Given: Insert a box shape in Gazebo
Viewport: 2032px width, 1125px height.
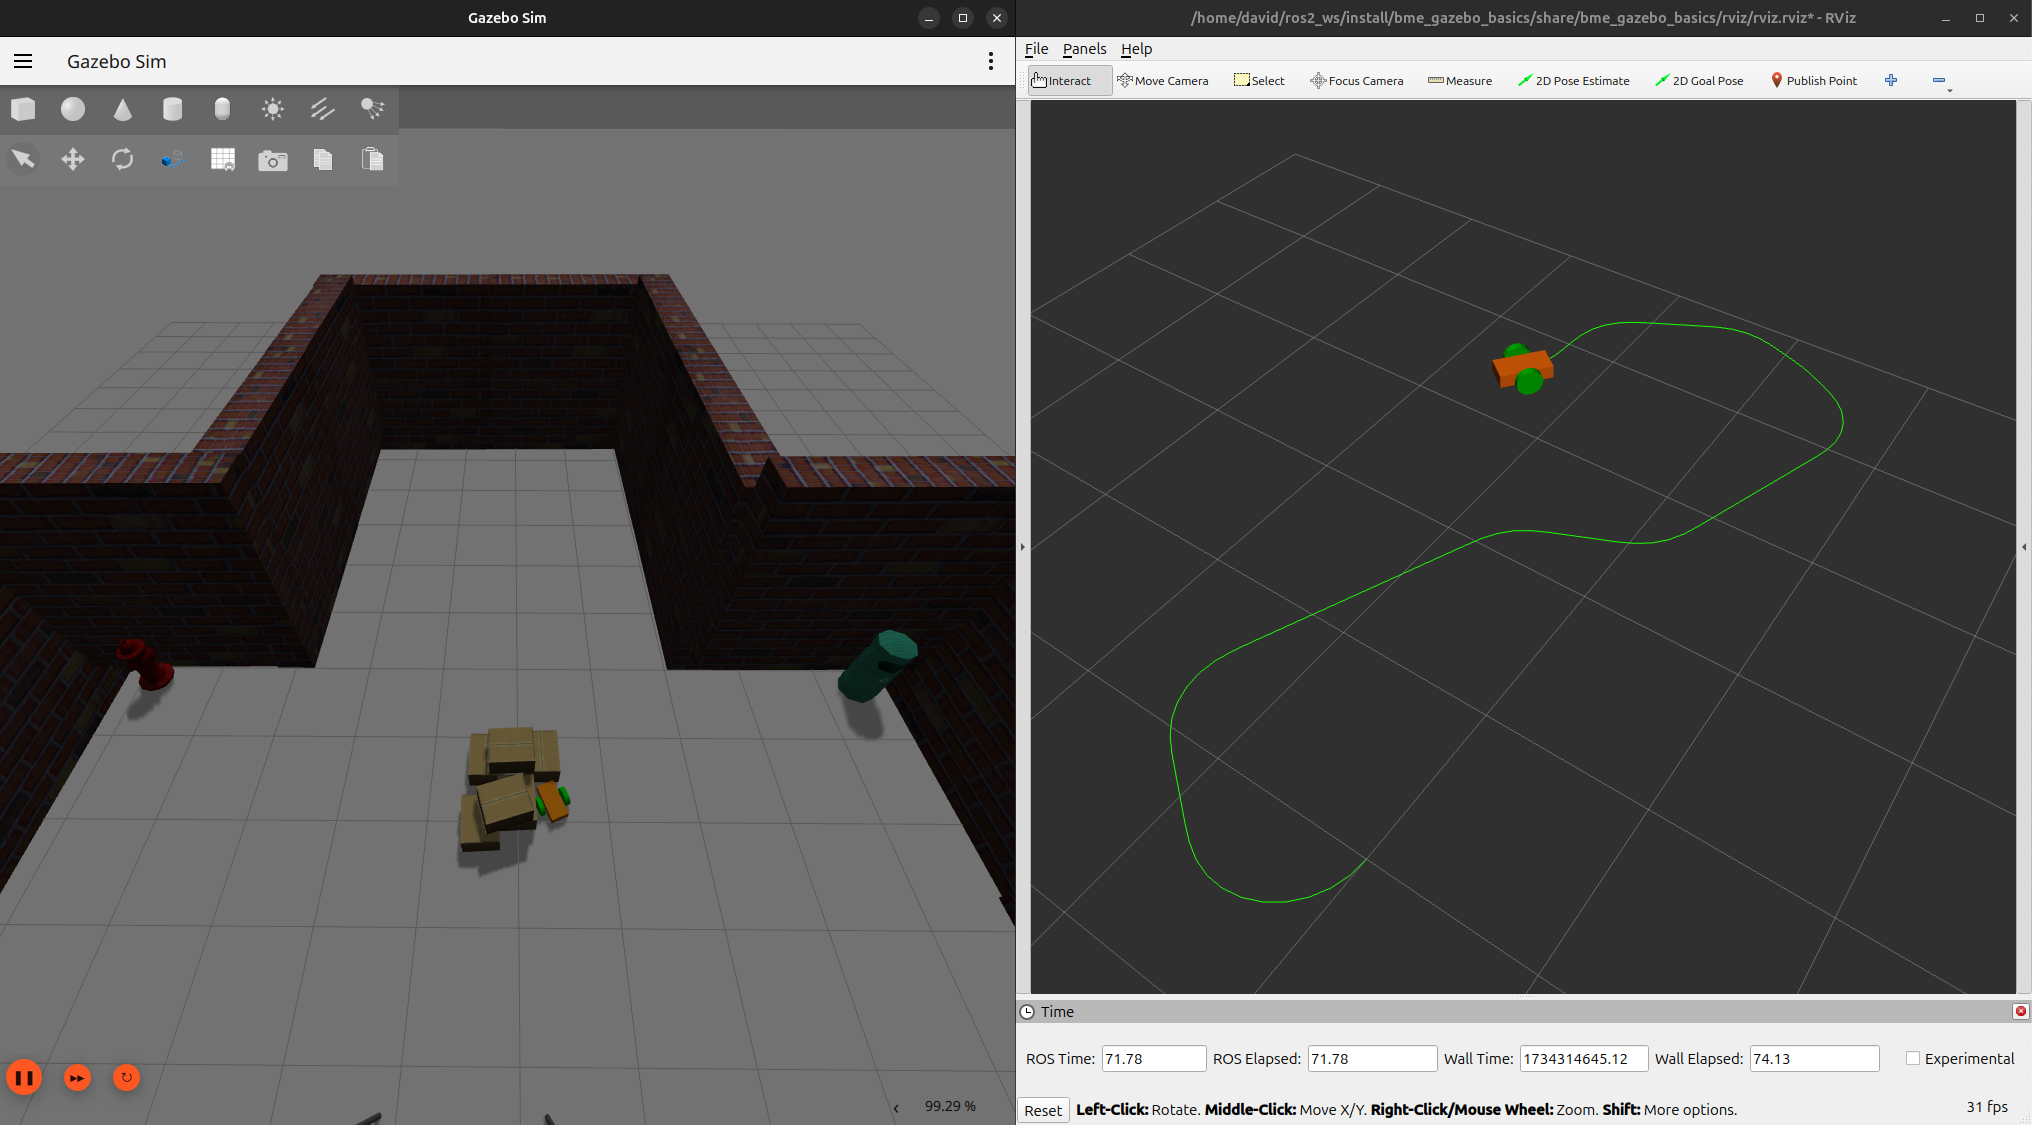Looking at the screenshot, I should click(23, 109).
